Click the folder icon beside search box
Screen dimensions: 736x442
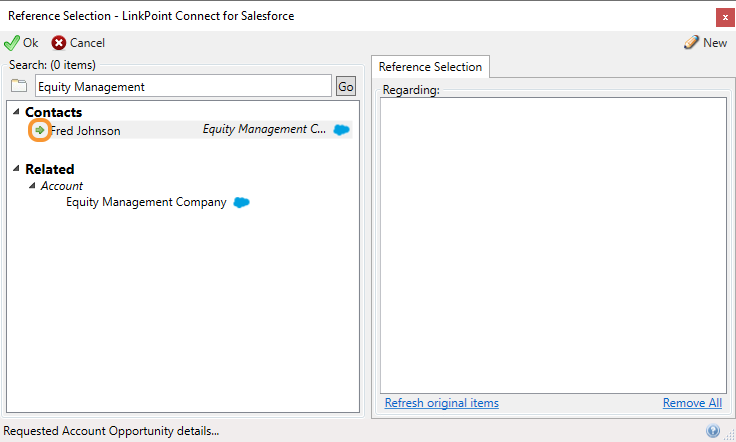click(x=19, y=86)
